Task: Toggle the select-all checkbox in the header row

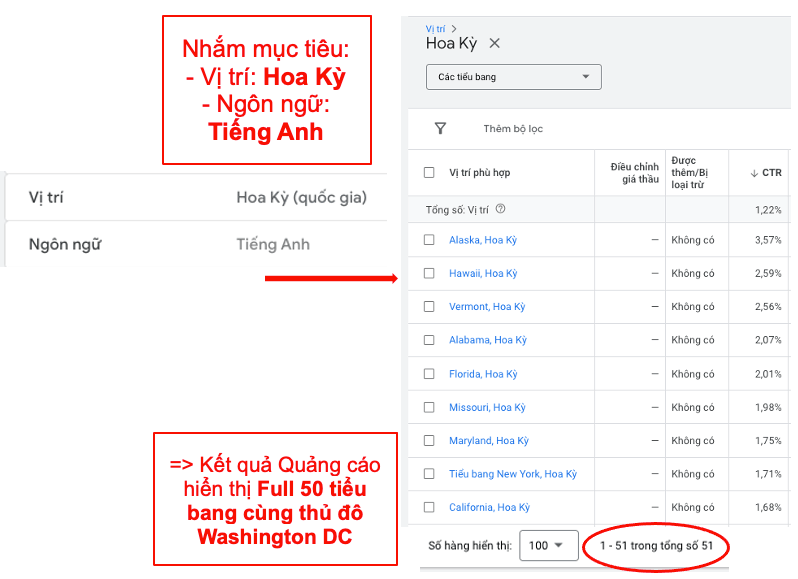Action: tap(429, 172)
